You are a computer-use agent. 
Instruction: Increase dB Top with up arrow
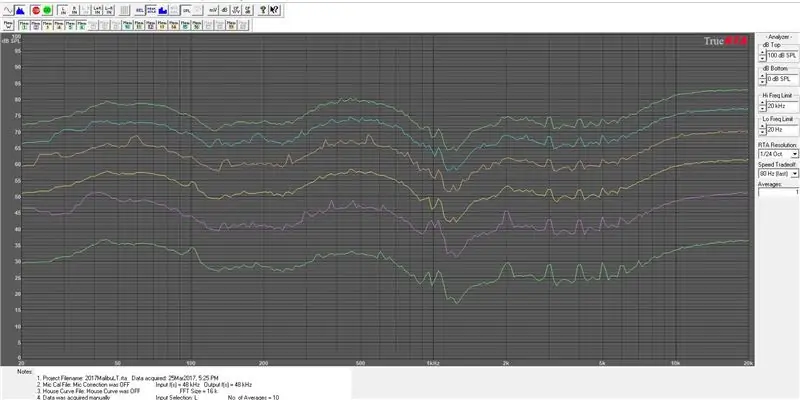pos(762,52)
